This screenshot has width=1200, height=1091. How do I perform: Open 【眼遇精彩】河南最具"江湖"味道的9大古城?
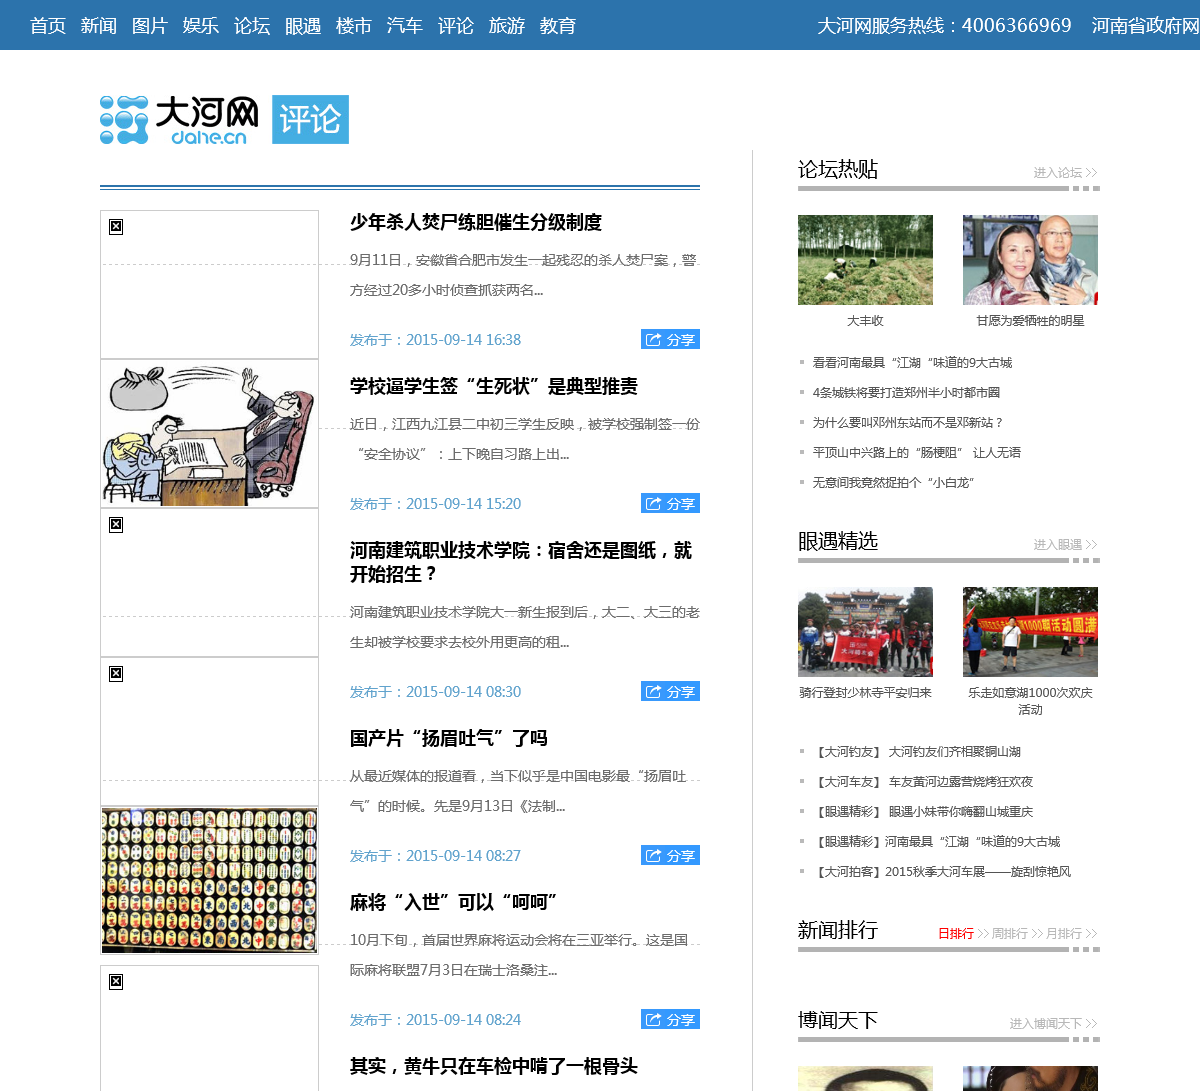pos(936,842)
